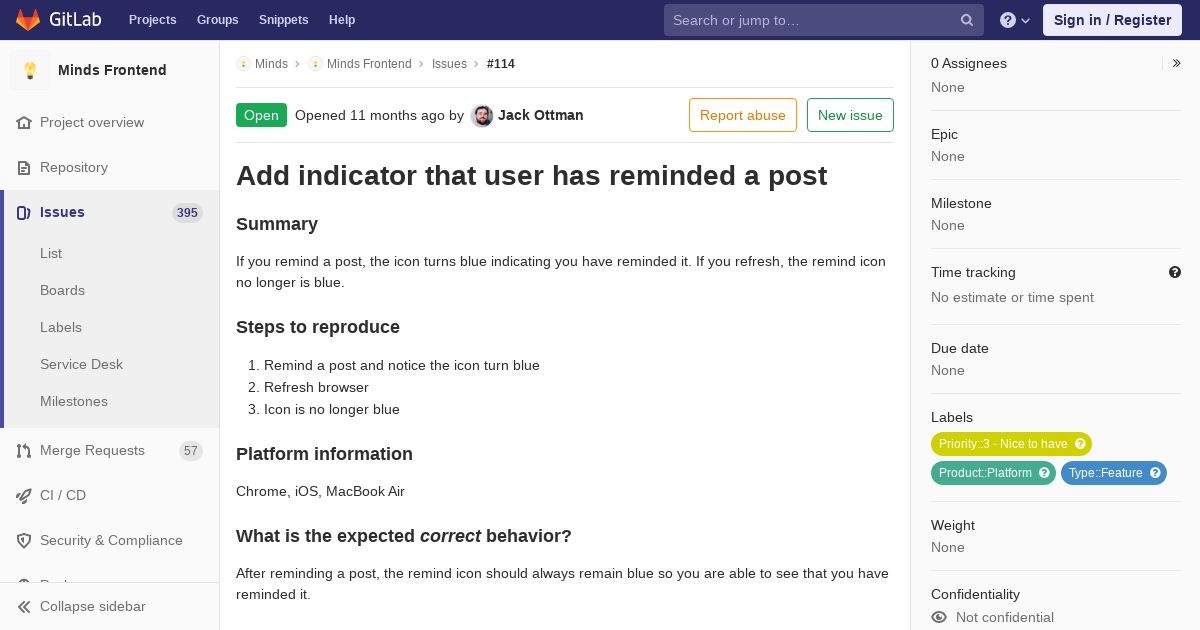Click the Minds Frontend lightbulb avatar

click(30, 70)
